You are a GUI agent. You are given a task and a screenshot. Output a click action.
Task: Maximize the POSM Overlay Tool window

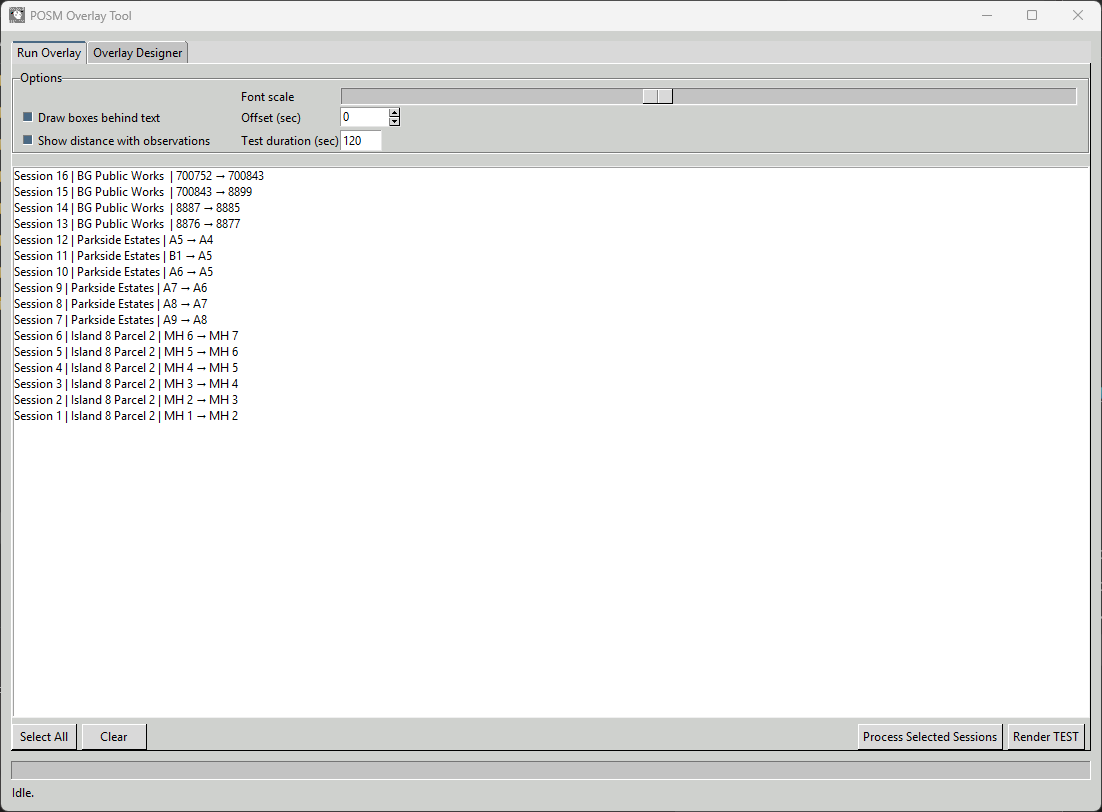click(1032, 15)
